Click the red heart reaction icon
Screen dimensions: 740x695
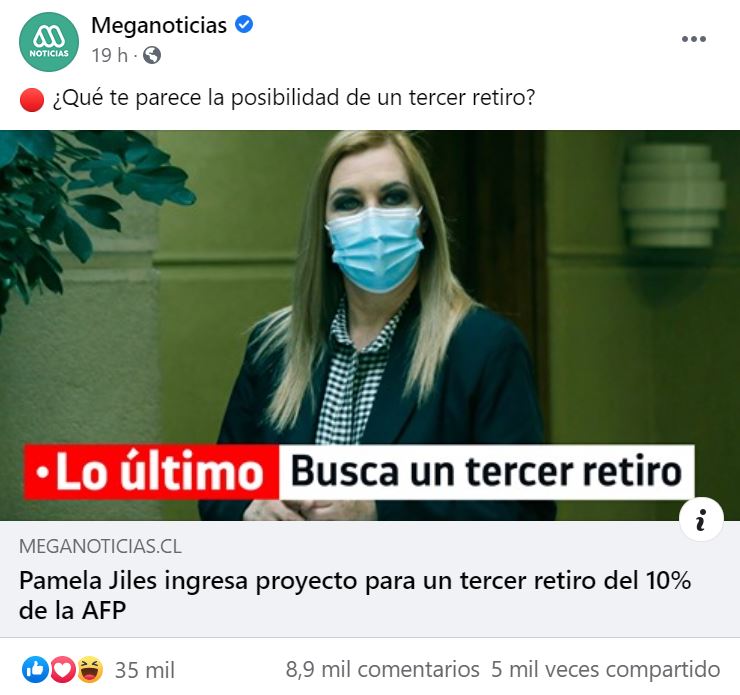coord(63,670)
